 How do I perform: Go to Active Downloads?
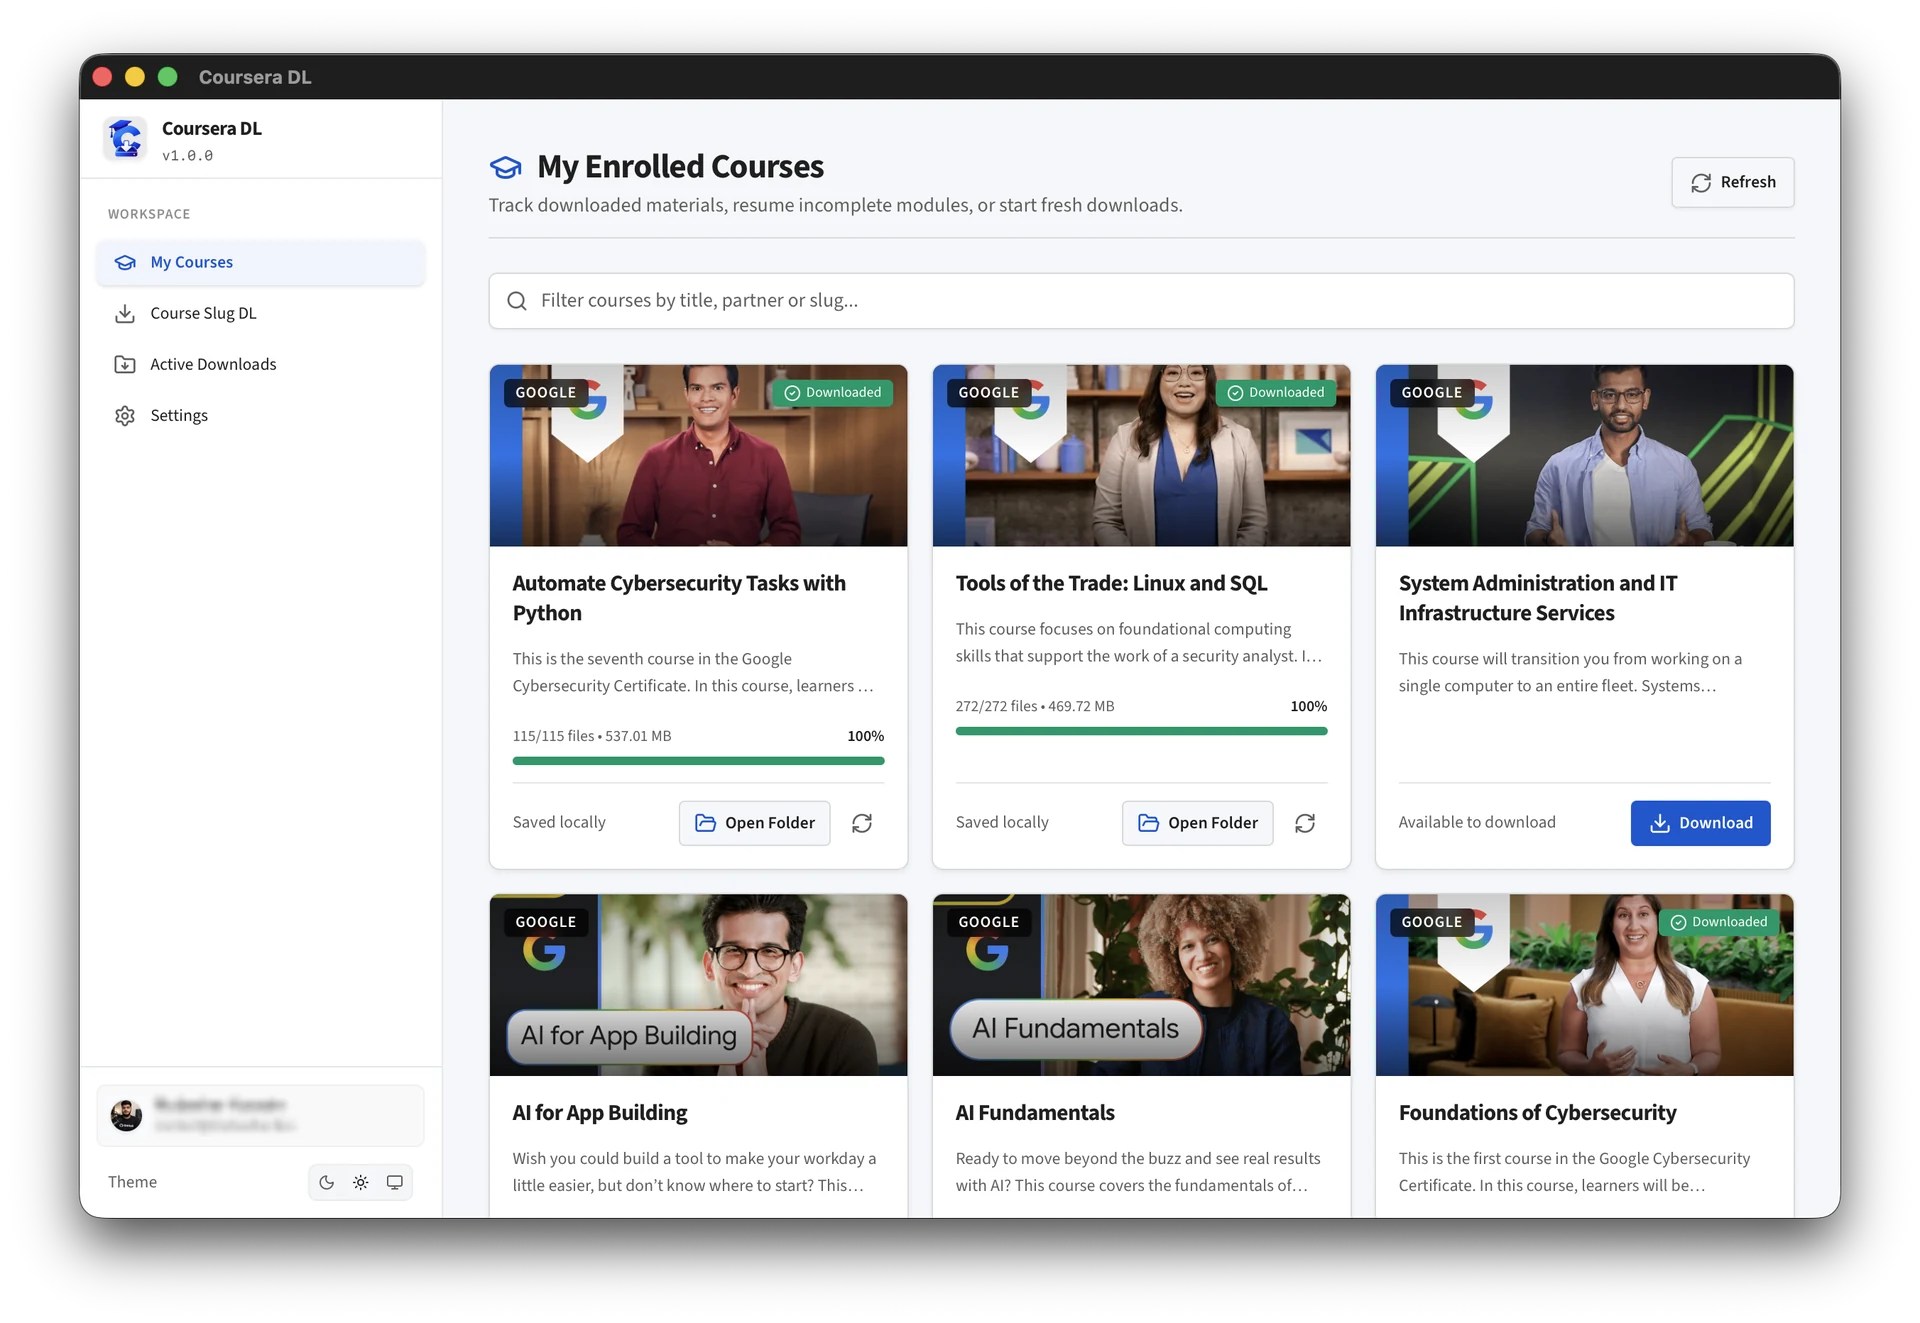tap(260, 364)
